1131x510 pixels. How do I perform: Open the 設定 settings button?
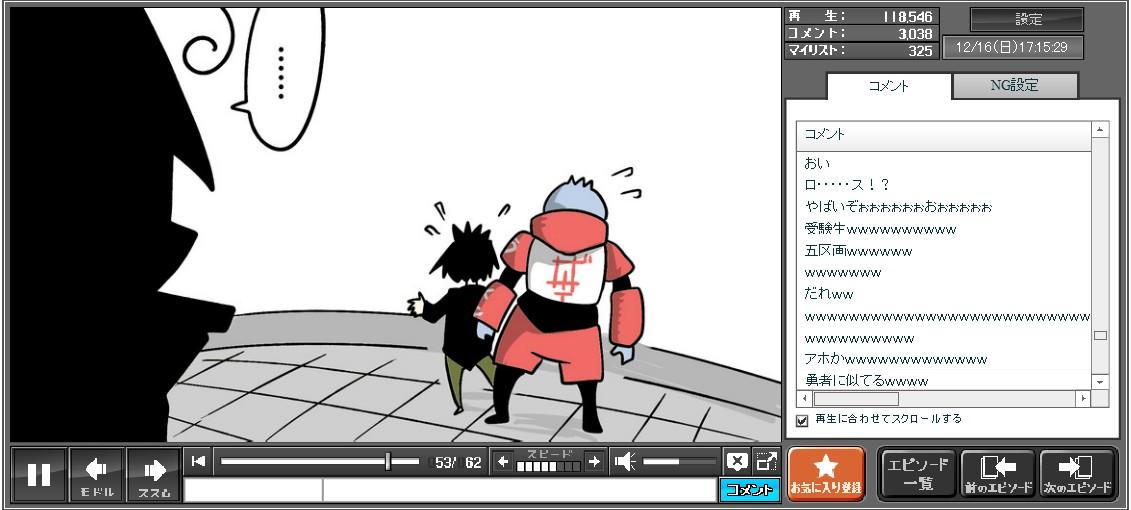coord(1027,20)
